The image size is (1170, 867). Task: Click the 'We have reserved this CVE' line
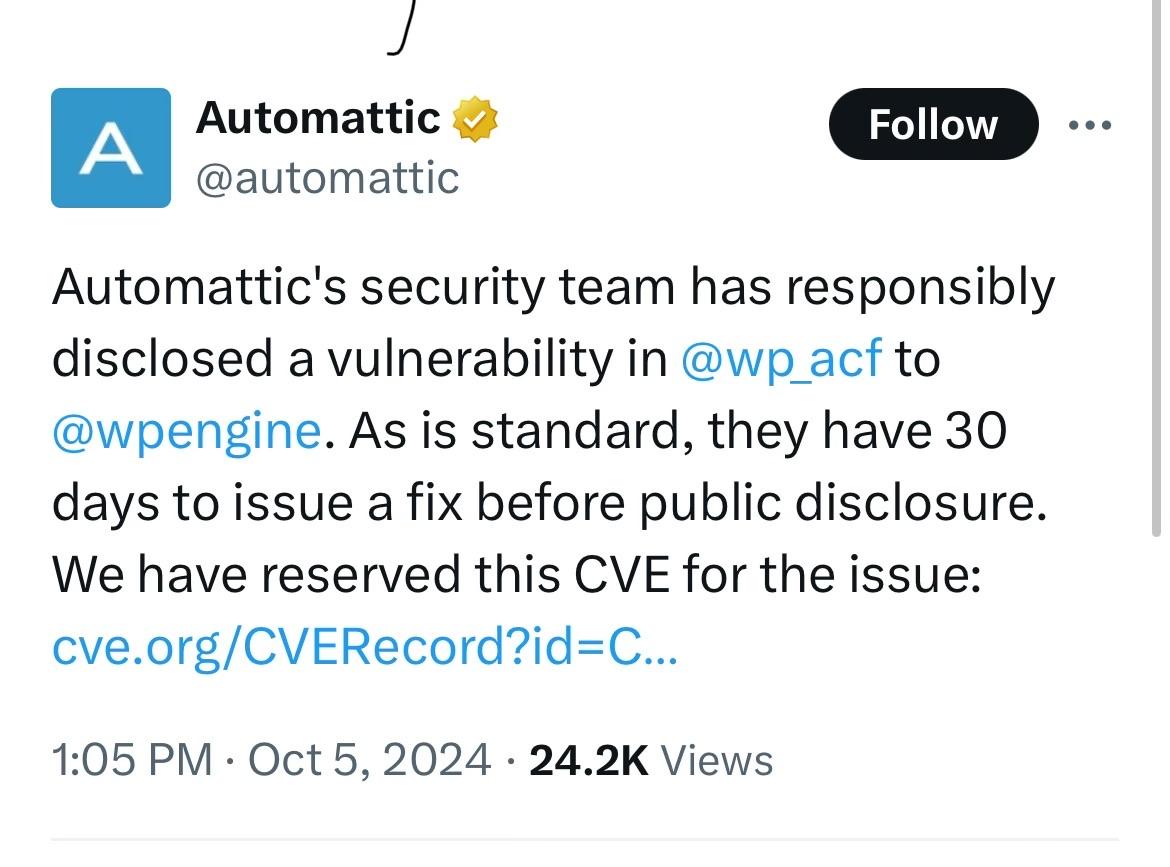coord(516,575)
